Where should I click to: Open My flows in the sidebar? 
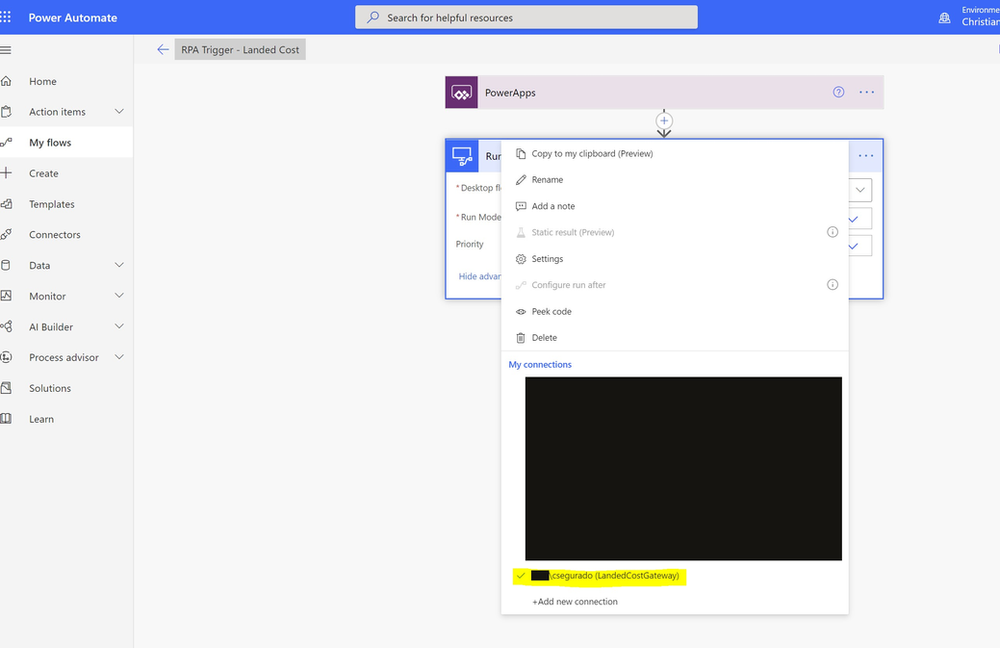pyautogui.click(x=66, y=142)
